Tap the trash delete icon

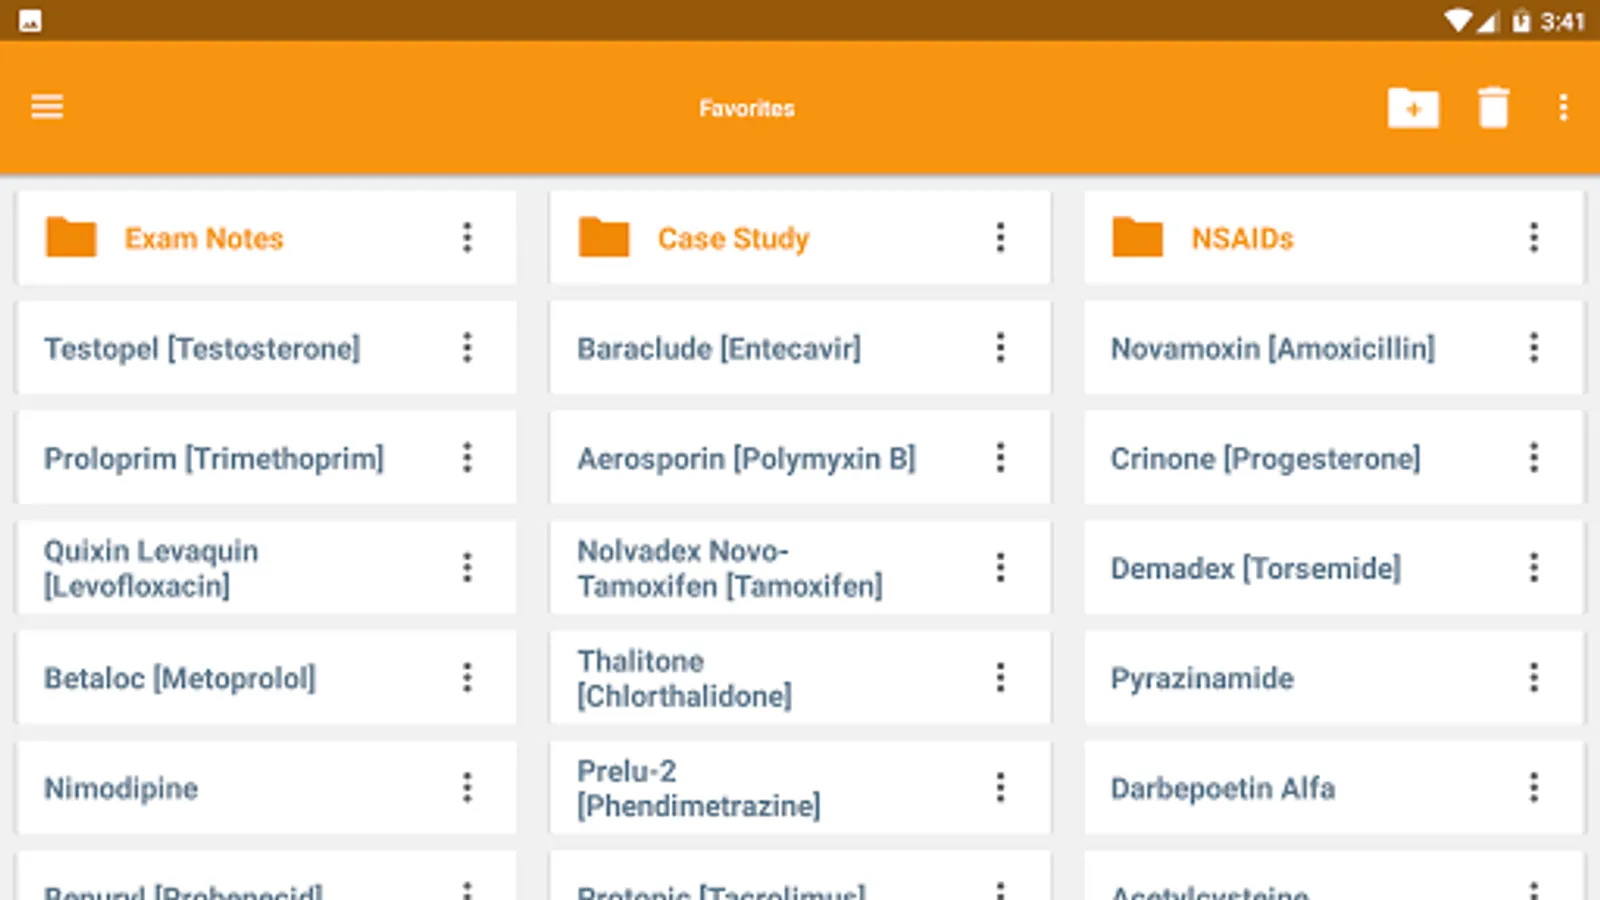1493,107
